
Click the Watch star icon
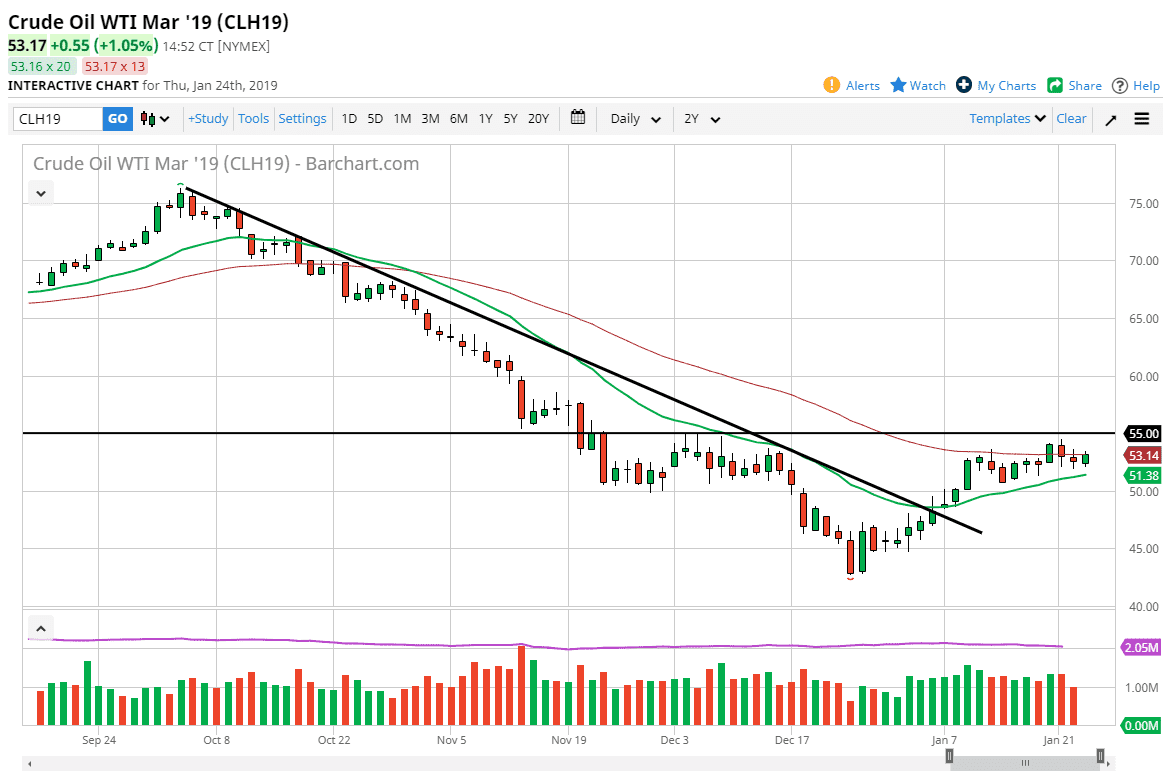point(898,85)
